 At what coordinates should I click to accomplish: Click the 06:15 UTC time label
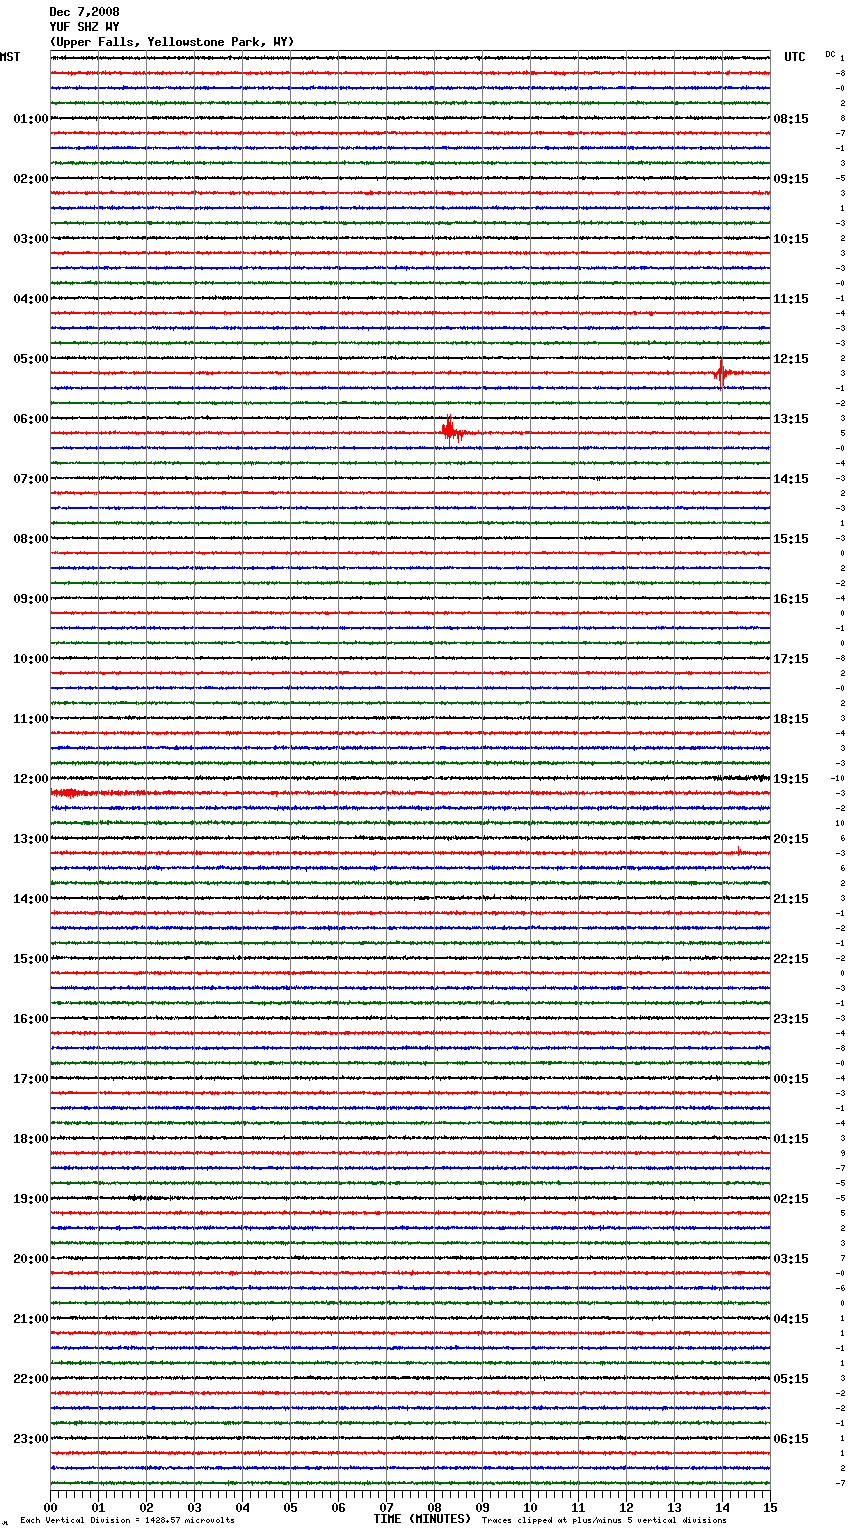pos(791,1439)
